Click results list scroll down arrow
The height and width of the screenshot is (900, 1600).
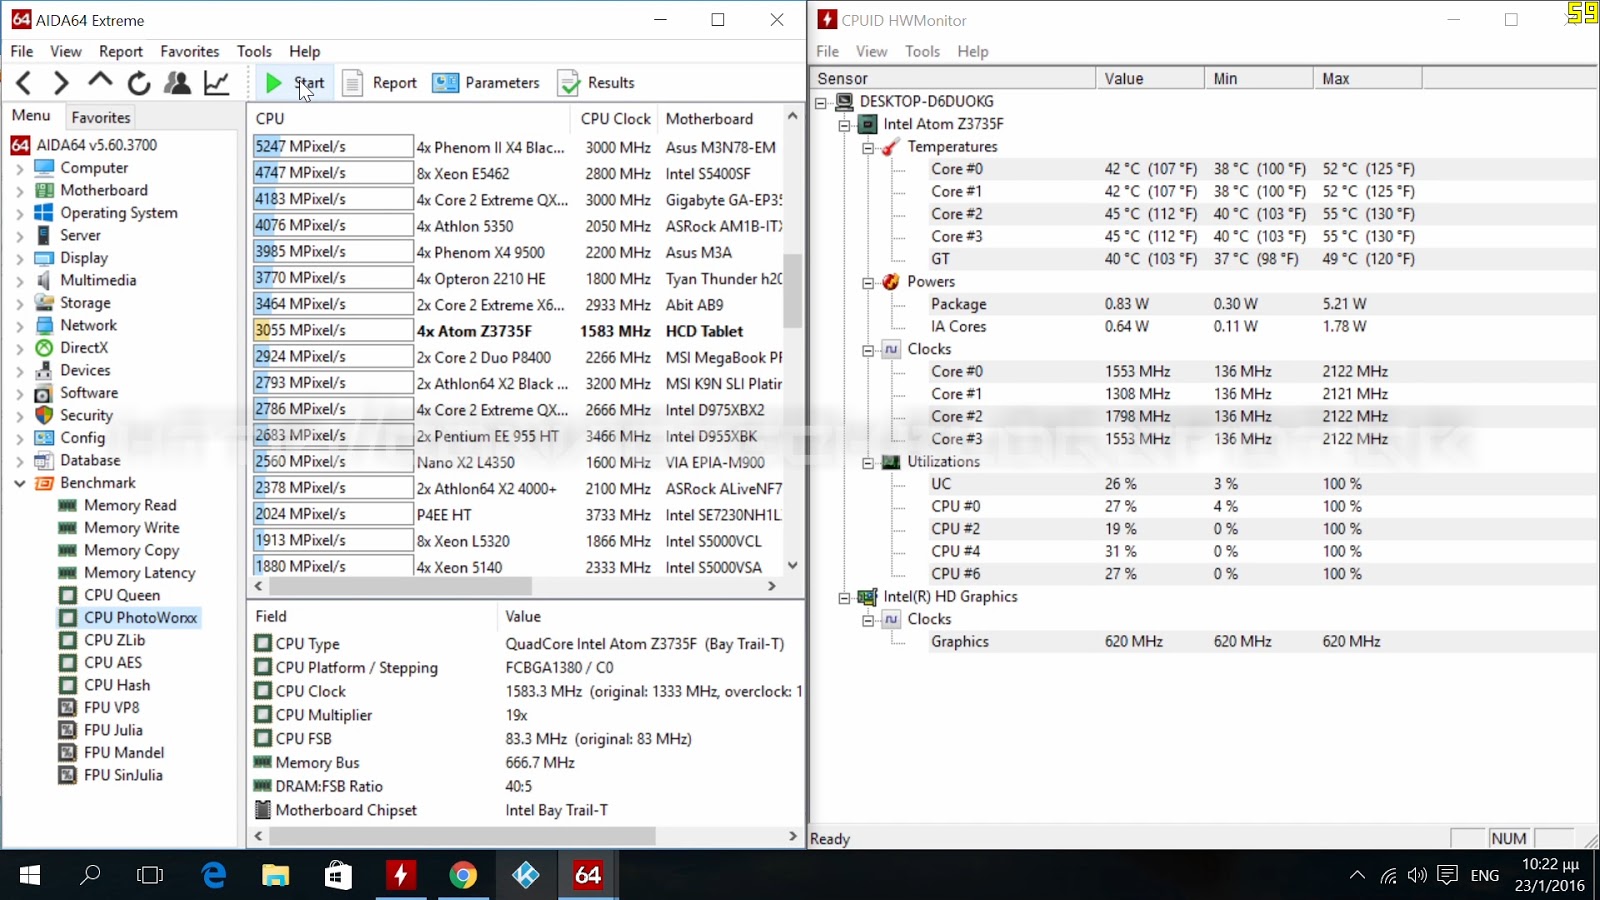[x=793, y=565]
